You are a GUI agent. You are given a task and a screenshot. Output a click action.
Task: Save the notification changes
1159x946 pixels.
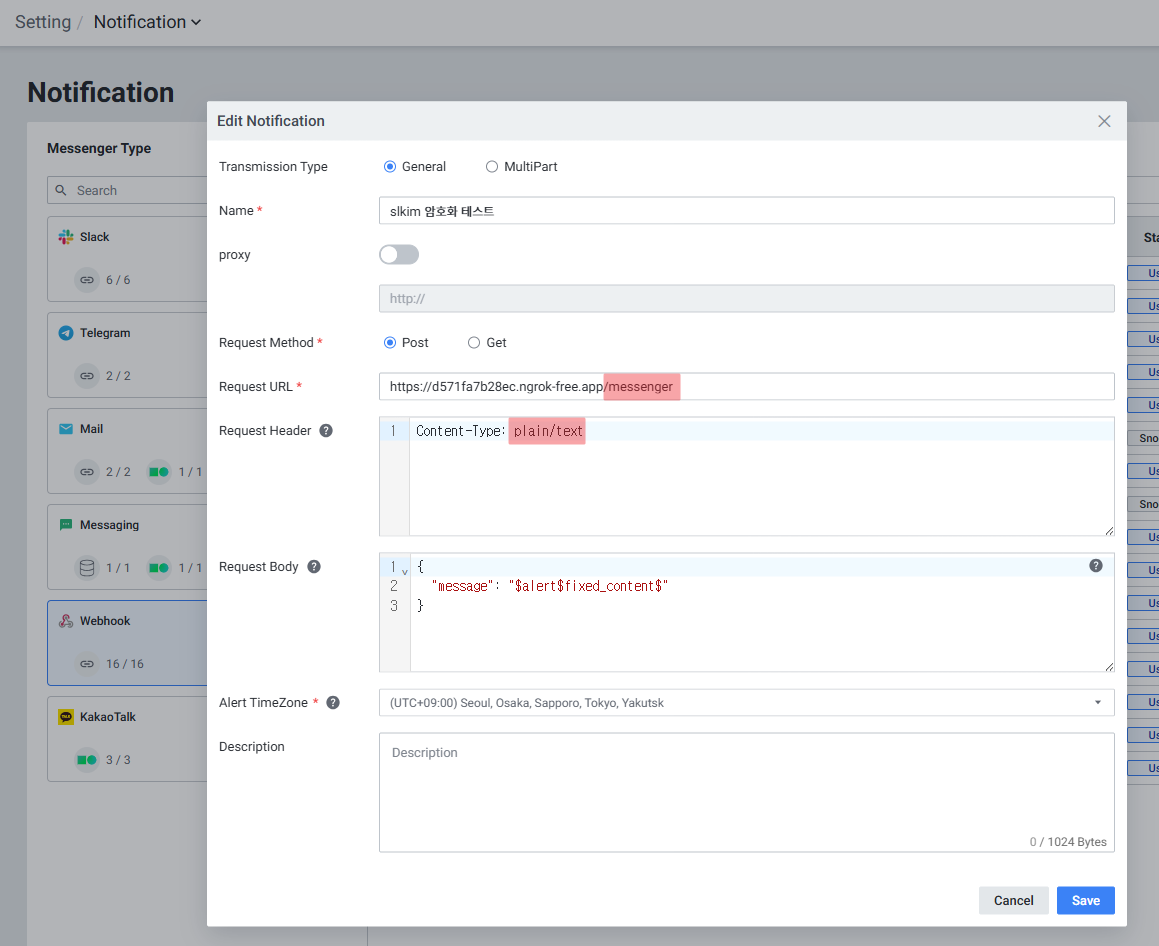click(x=1085, y=900)
